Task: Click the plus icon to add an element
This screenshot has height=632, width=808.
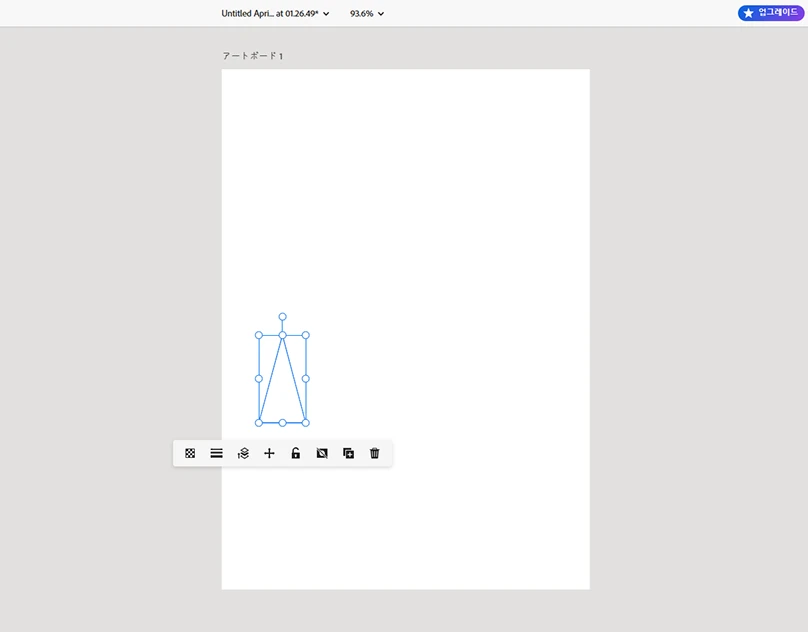Action: (269, 453)
